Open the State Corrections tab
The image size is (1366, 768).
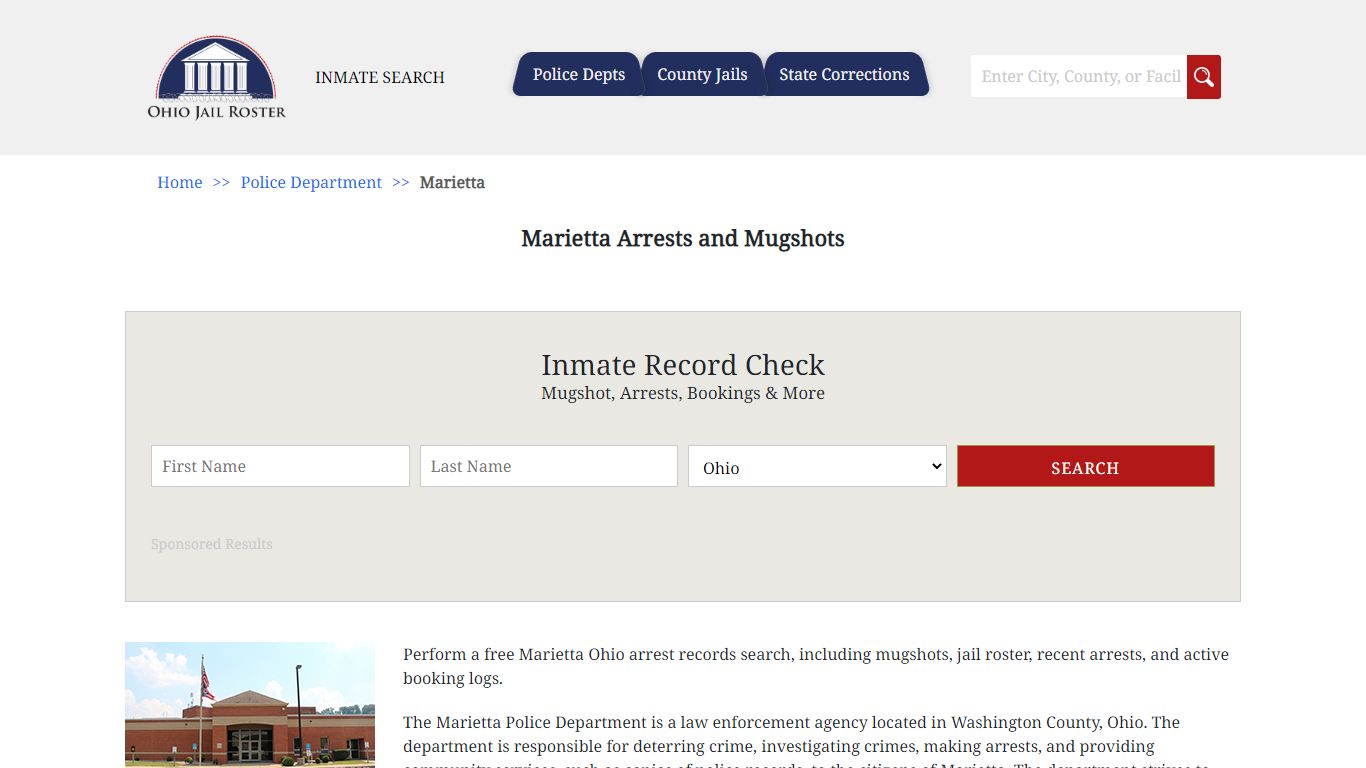point(844,74)
